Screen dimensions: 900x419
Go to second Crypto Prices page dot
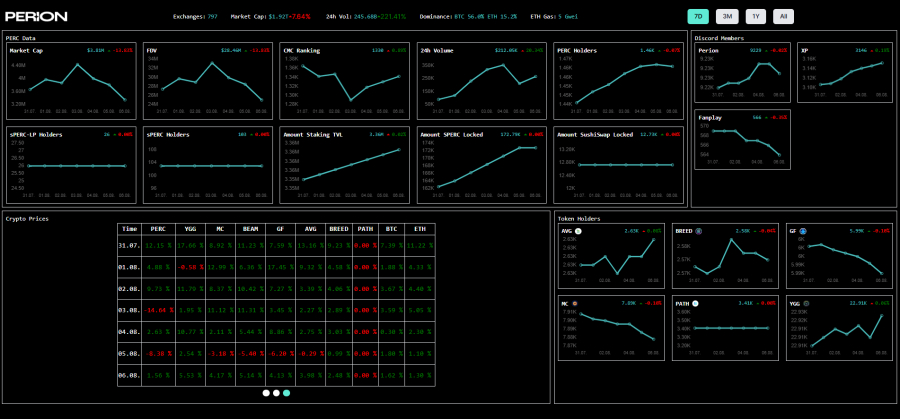[x=276, y=393]
